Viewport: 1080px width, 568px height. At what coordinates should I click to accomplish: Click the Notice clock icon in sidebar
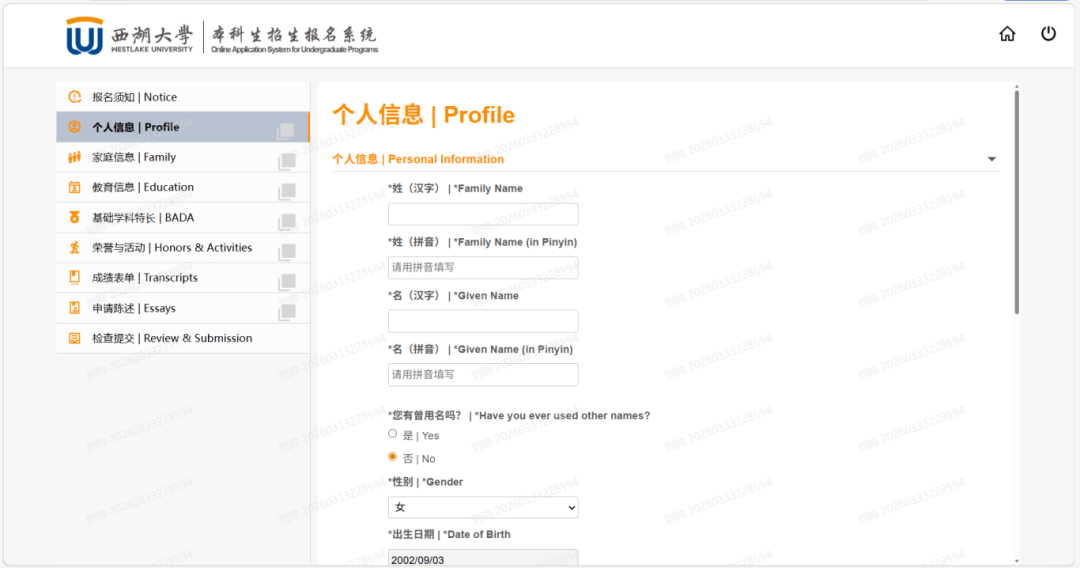pyautogui.click(x=74, y=97)
